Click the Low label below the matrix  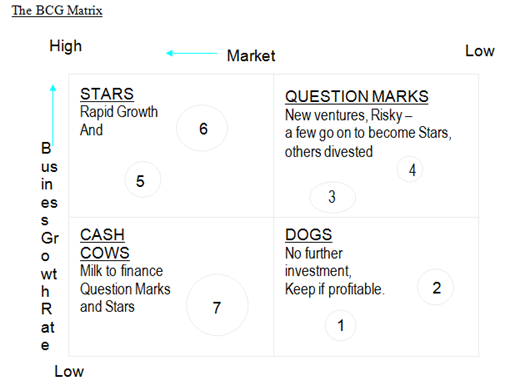(x=69, y=371)
